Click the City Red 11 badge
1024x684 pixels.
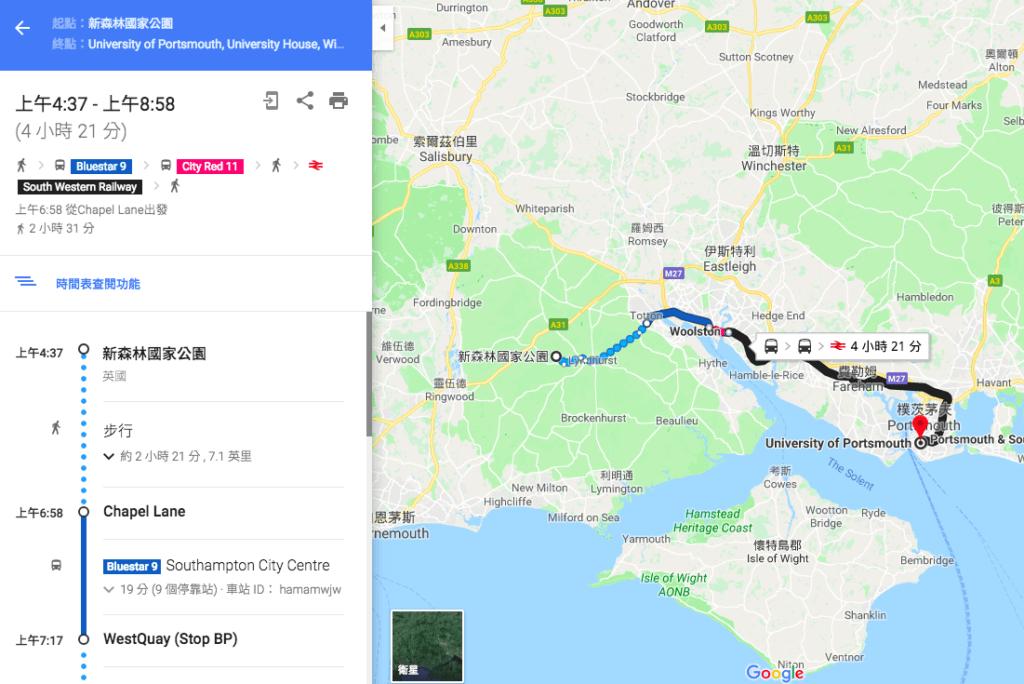[210, 167]
